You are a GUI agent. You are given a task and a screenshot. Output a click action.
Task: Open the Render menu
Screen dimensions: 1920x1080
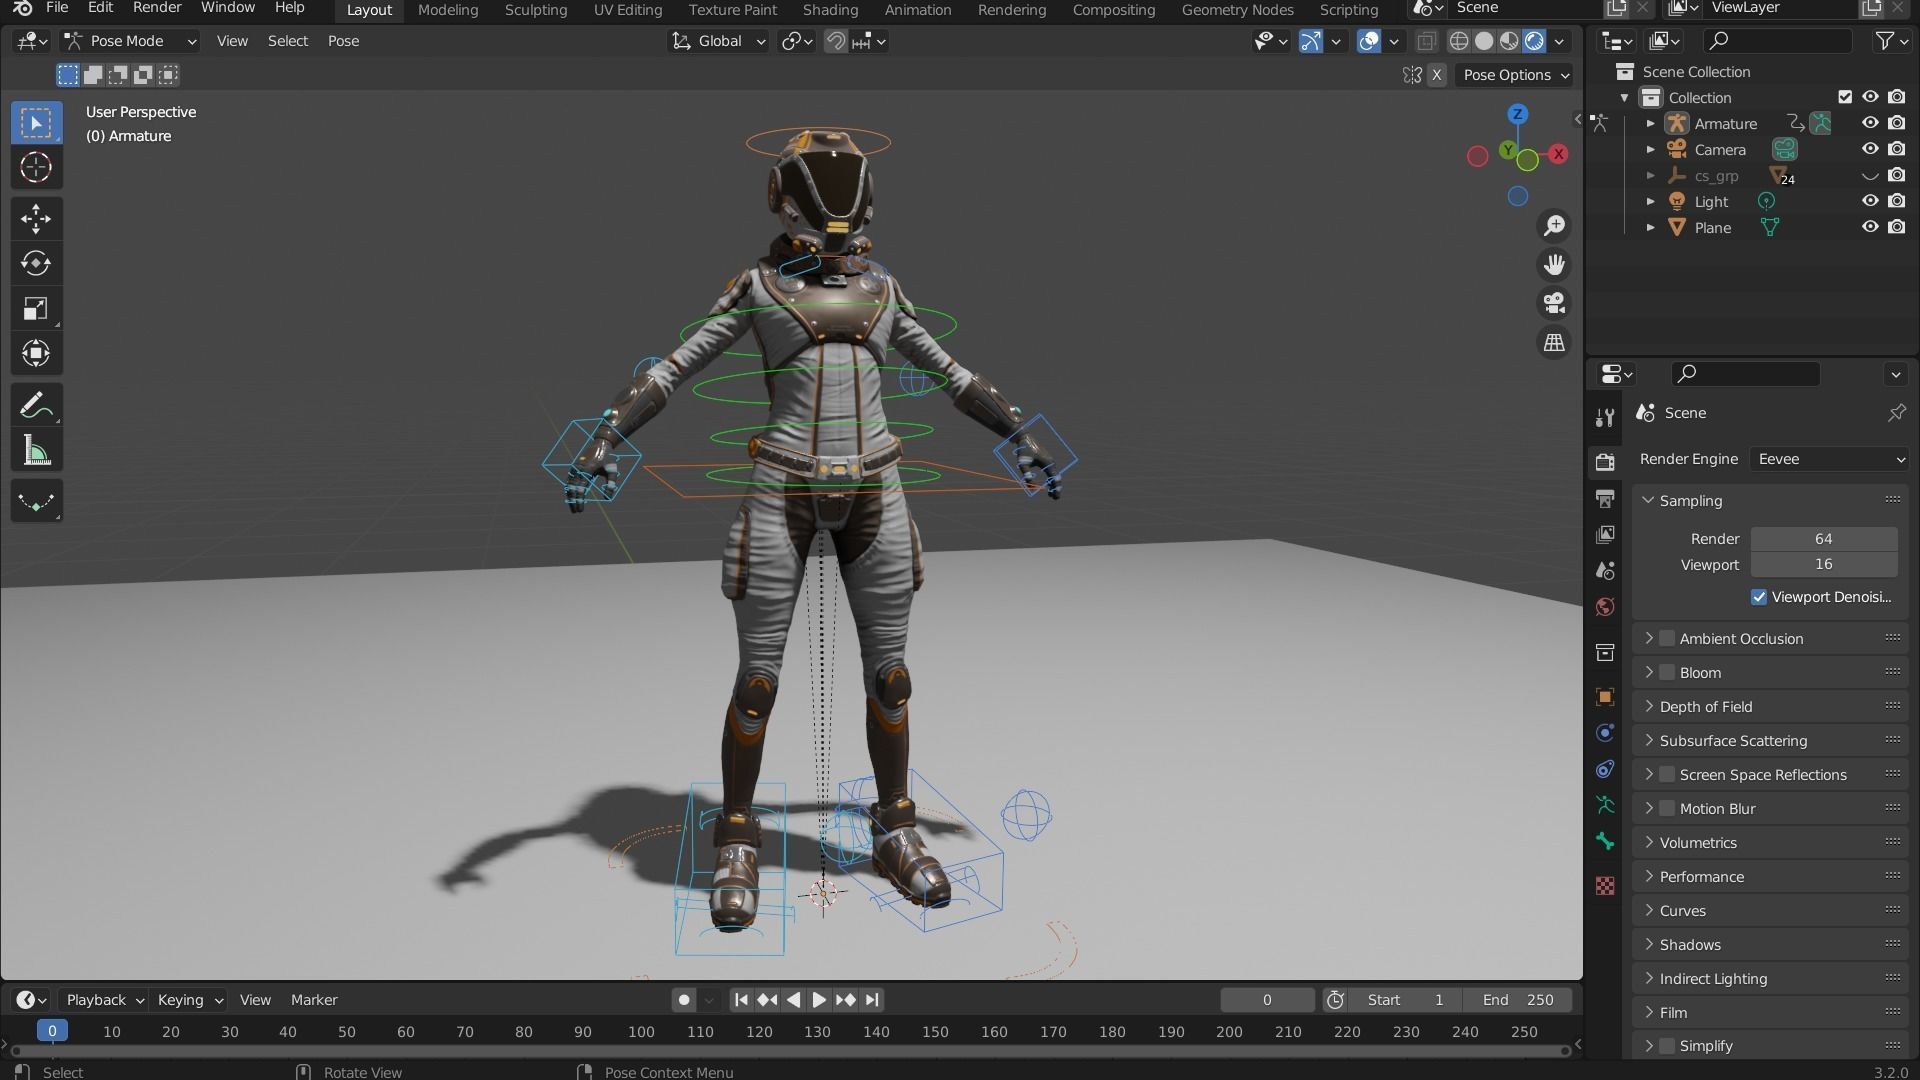157,8
